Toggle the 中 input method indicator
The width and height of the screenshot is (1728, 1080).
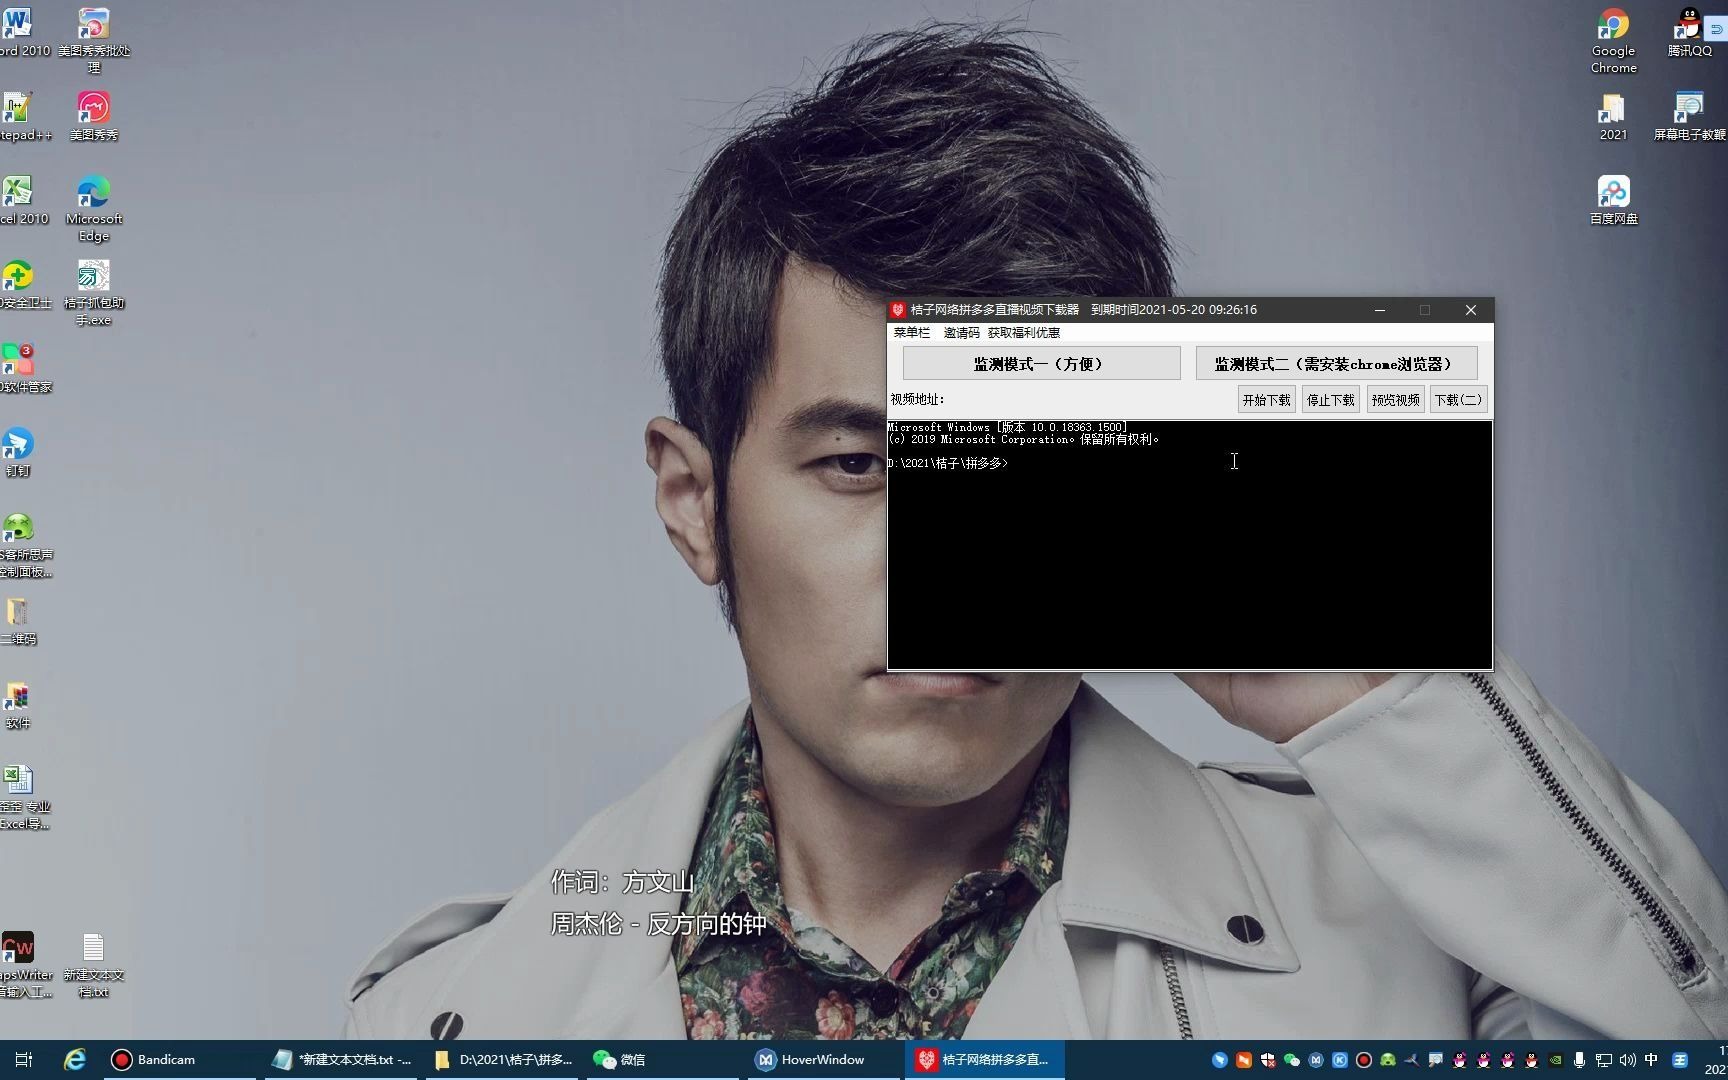pyautogui.click(x=1651, y=1060)
